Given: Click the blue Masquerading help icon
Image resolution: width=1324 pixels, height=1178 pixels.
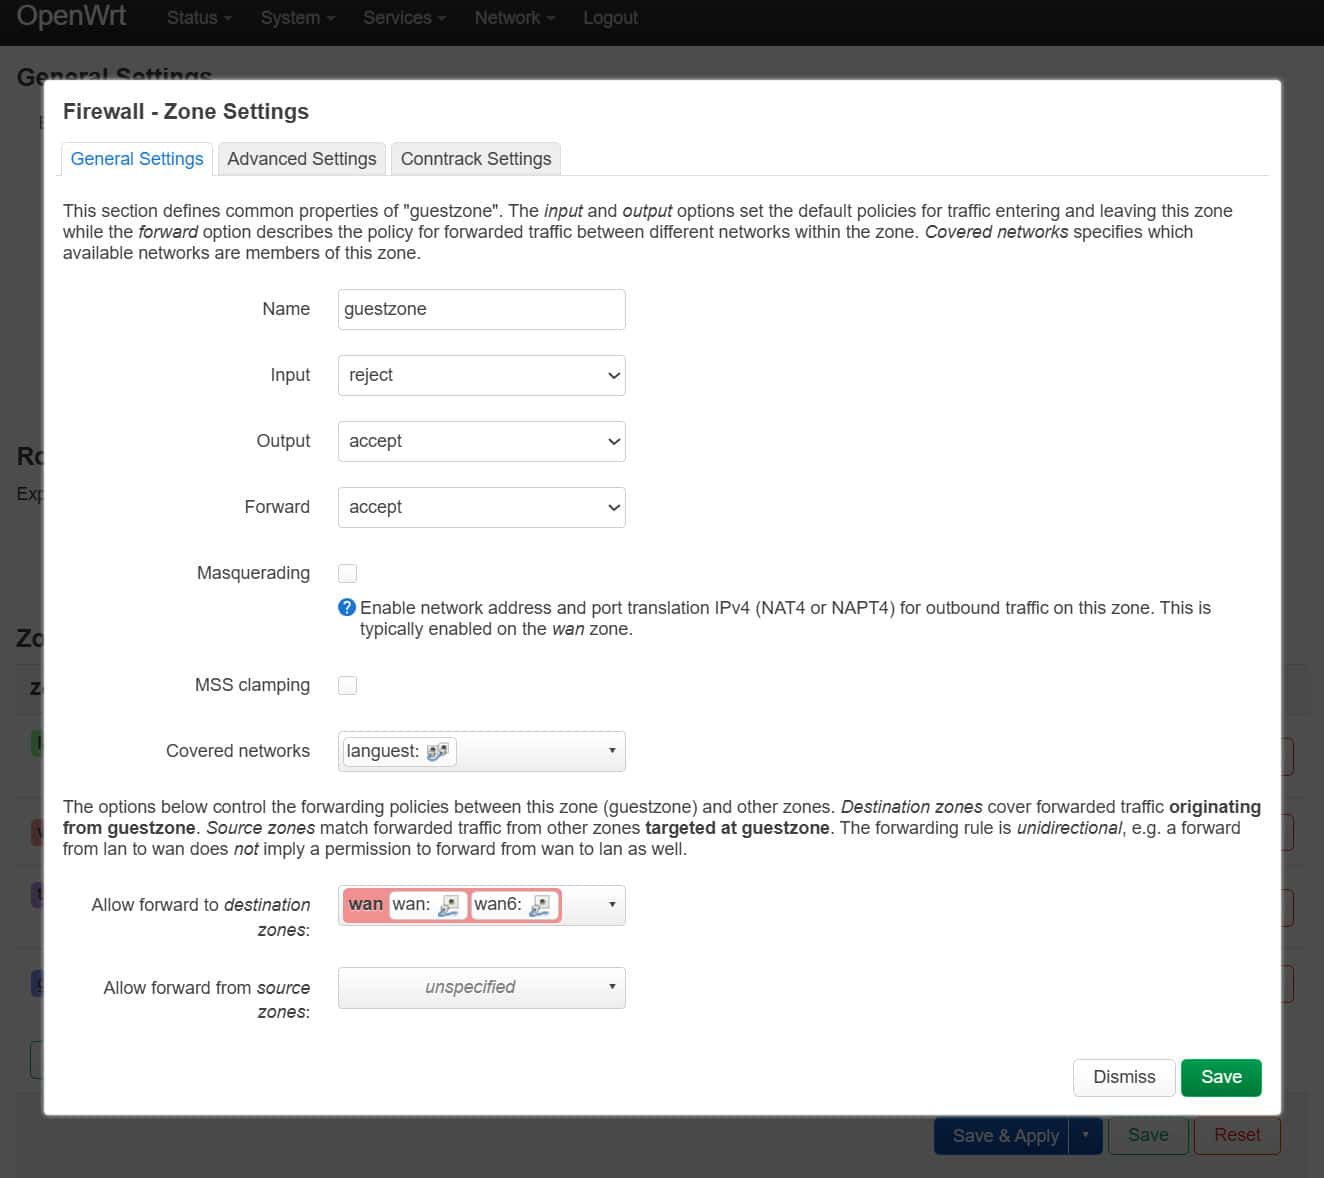Looking at the screenshot, I should (x=347, y=607).
